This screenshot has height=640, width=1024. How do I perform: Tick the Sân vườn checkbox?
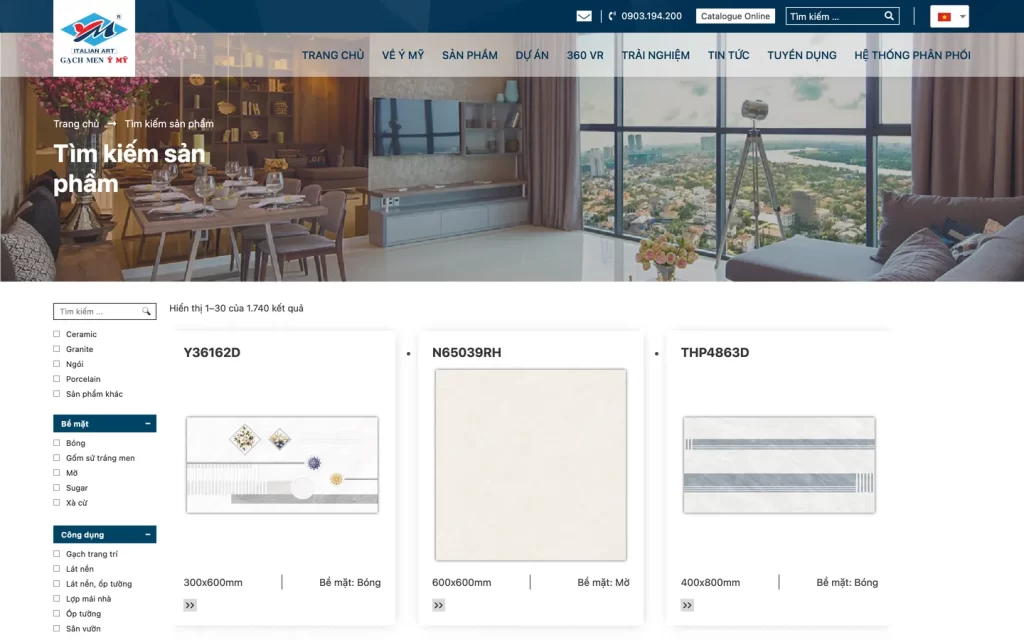pos(56,629)
